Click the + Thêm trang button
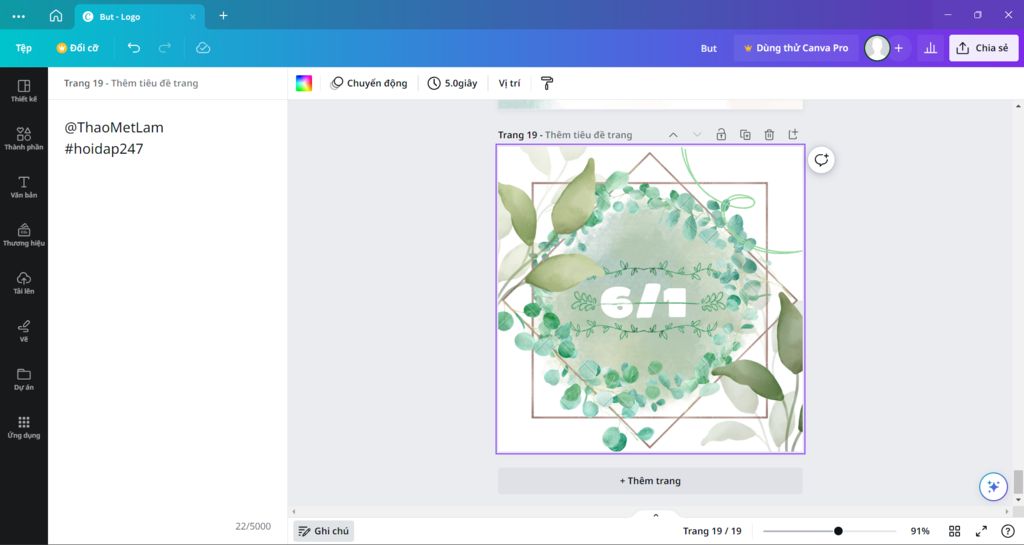The image size is (1024, 545). 650,481
